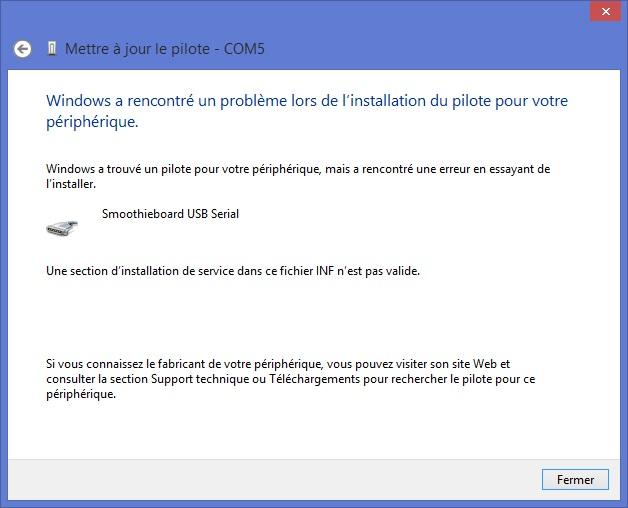The image size is (628, 508).
Task: Click the blank white area below the error message
Action: pos(312,316)
